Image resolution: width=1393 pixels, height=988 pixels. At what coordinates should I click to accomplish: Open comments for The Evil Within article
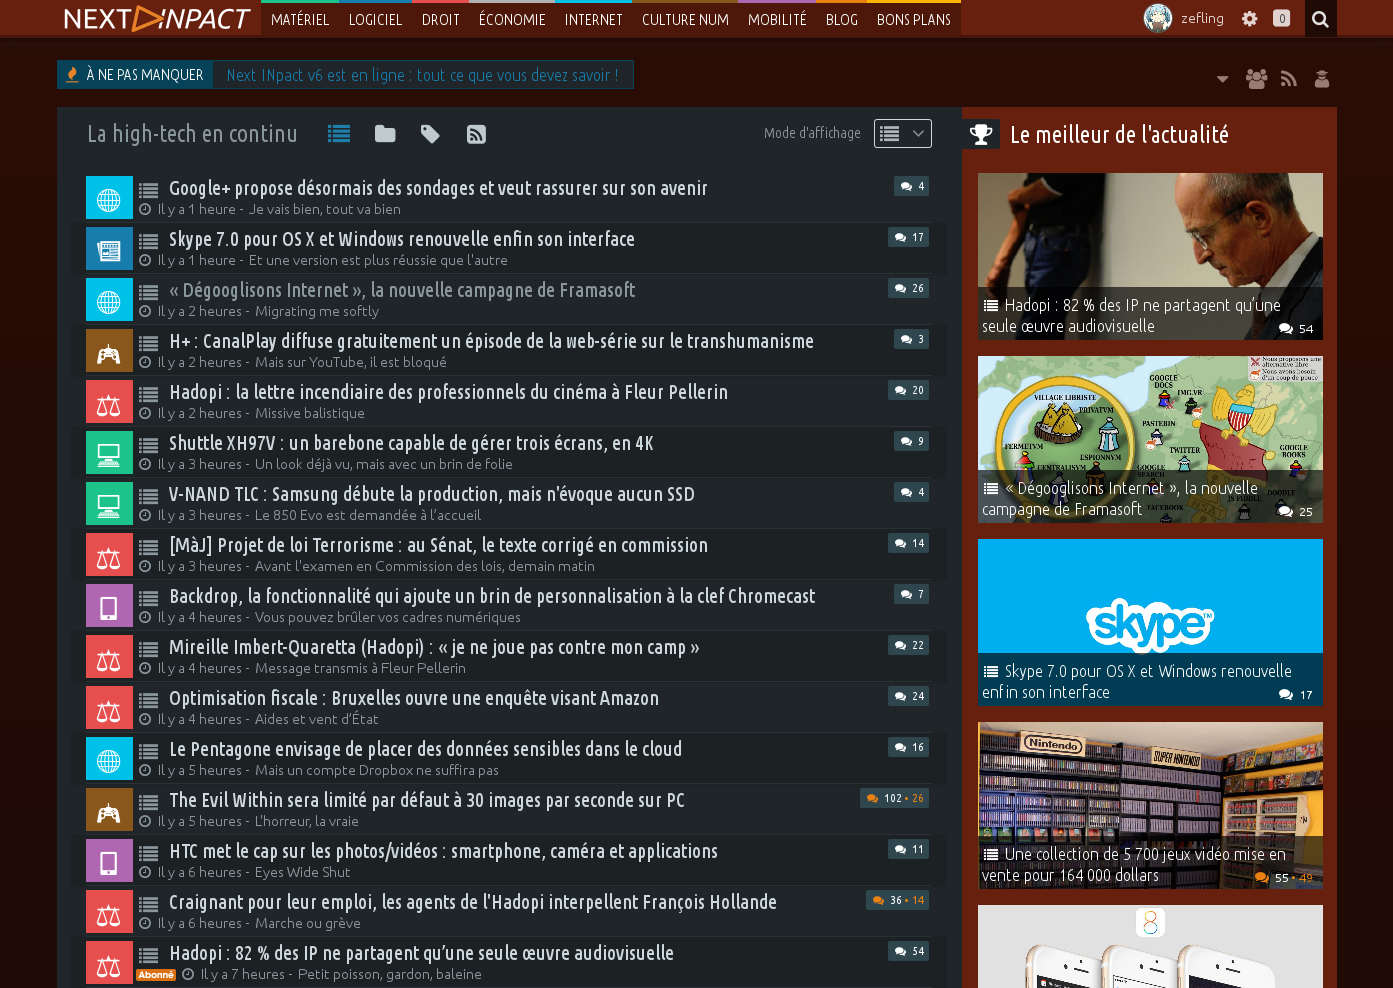895,798
